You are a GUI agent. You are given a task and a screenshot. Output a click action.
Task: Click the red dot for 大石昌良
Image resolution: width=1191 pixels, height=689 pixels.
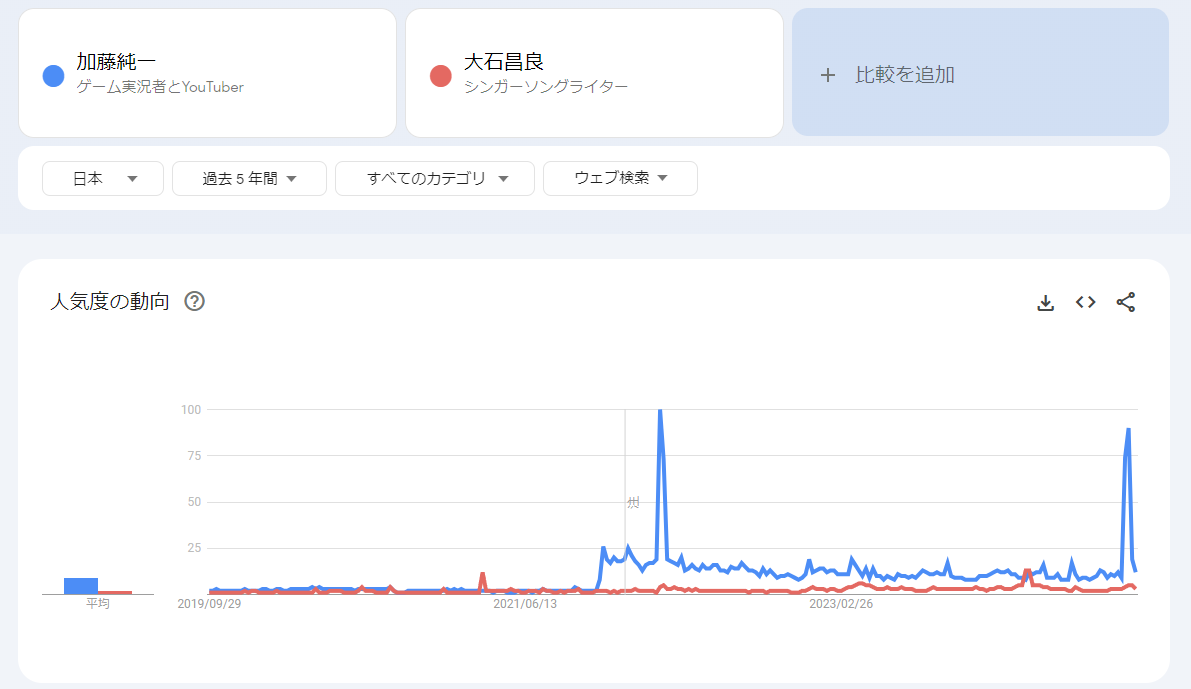(x=441, y=76)
